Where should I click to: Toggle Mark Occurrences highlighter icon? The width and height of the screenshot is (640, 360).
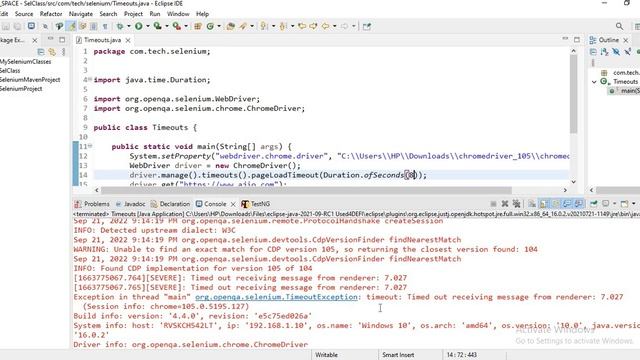[x=72, y=26]
